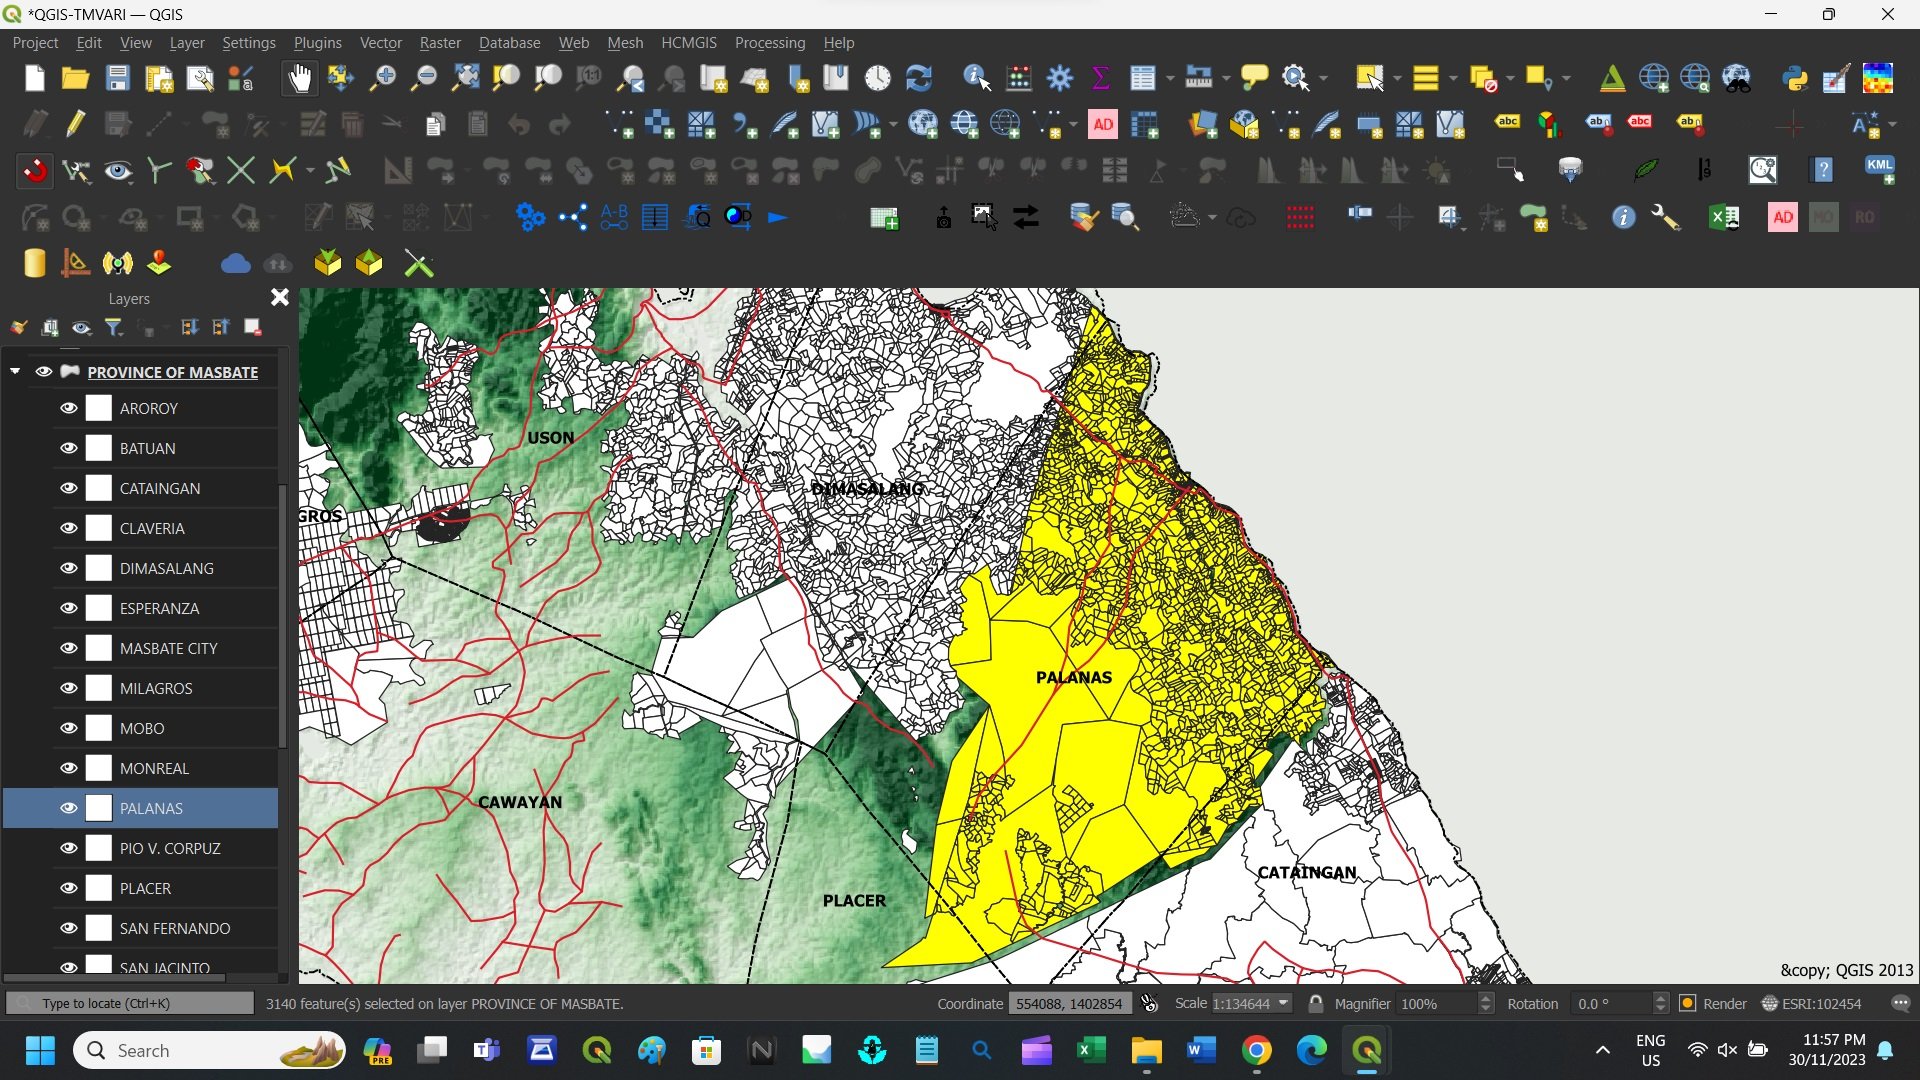
Task: Open the Scale dropdown in the status bar
Action: click(1283, 1003)
